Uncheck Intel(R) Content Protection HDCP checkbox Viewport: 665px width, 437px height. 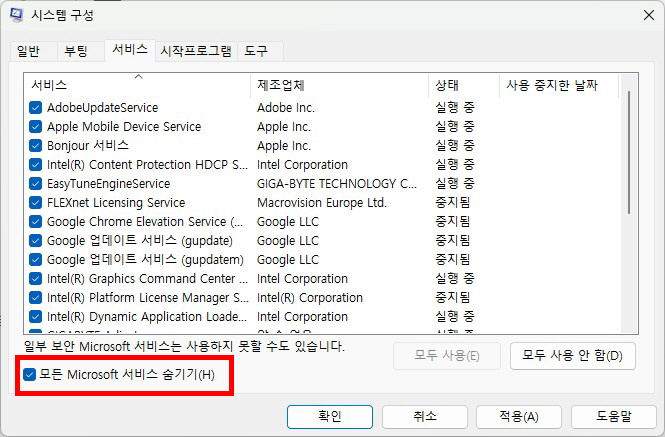pos(36,165)
